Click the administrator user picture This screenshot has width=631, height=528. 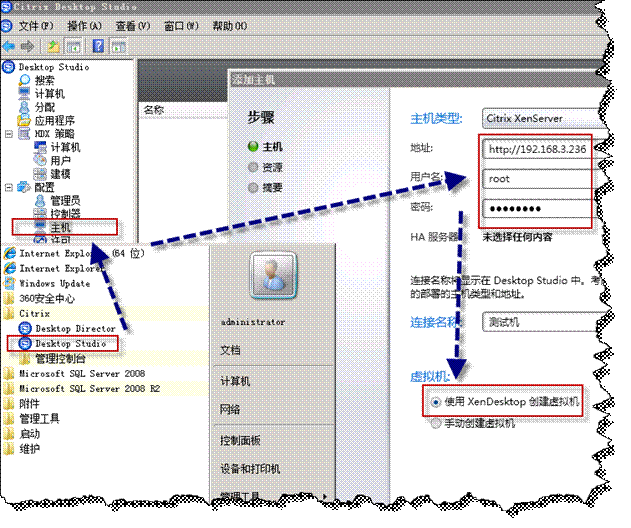point(273,275)
